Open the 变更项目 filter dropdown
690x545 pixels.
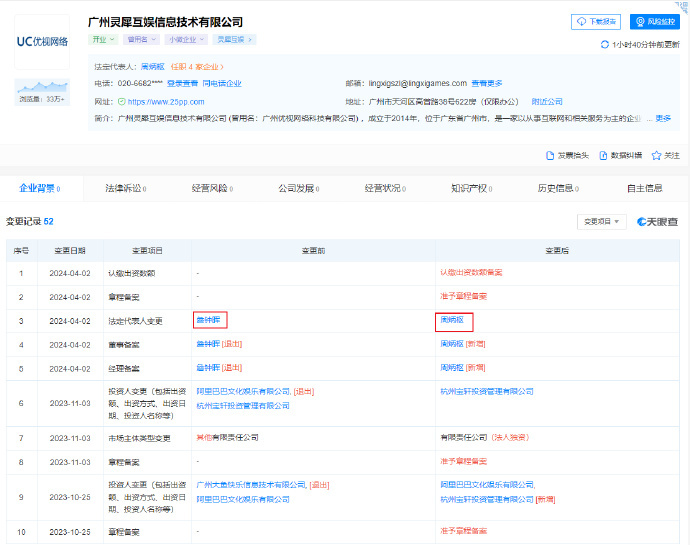pos(601,221)
